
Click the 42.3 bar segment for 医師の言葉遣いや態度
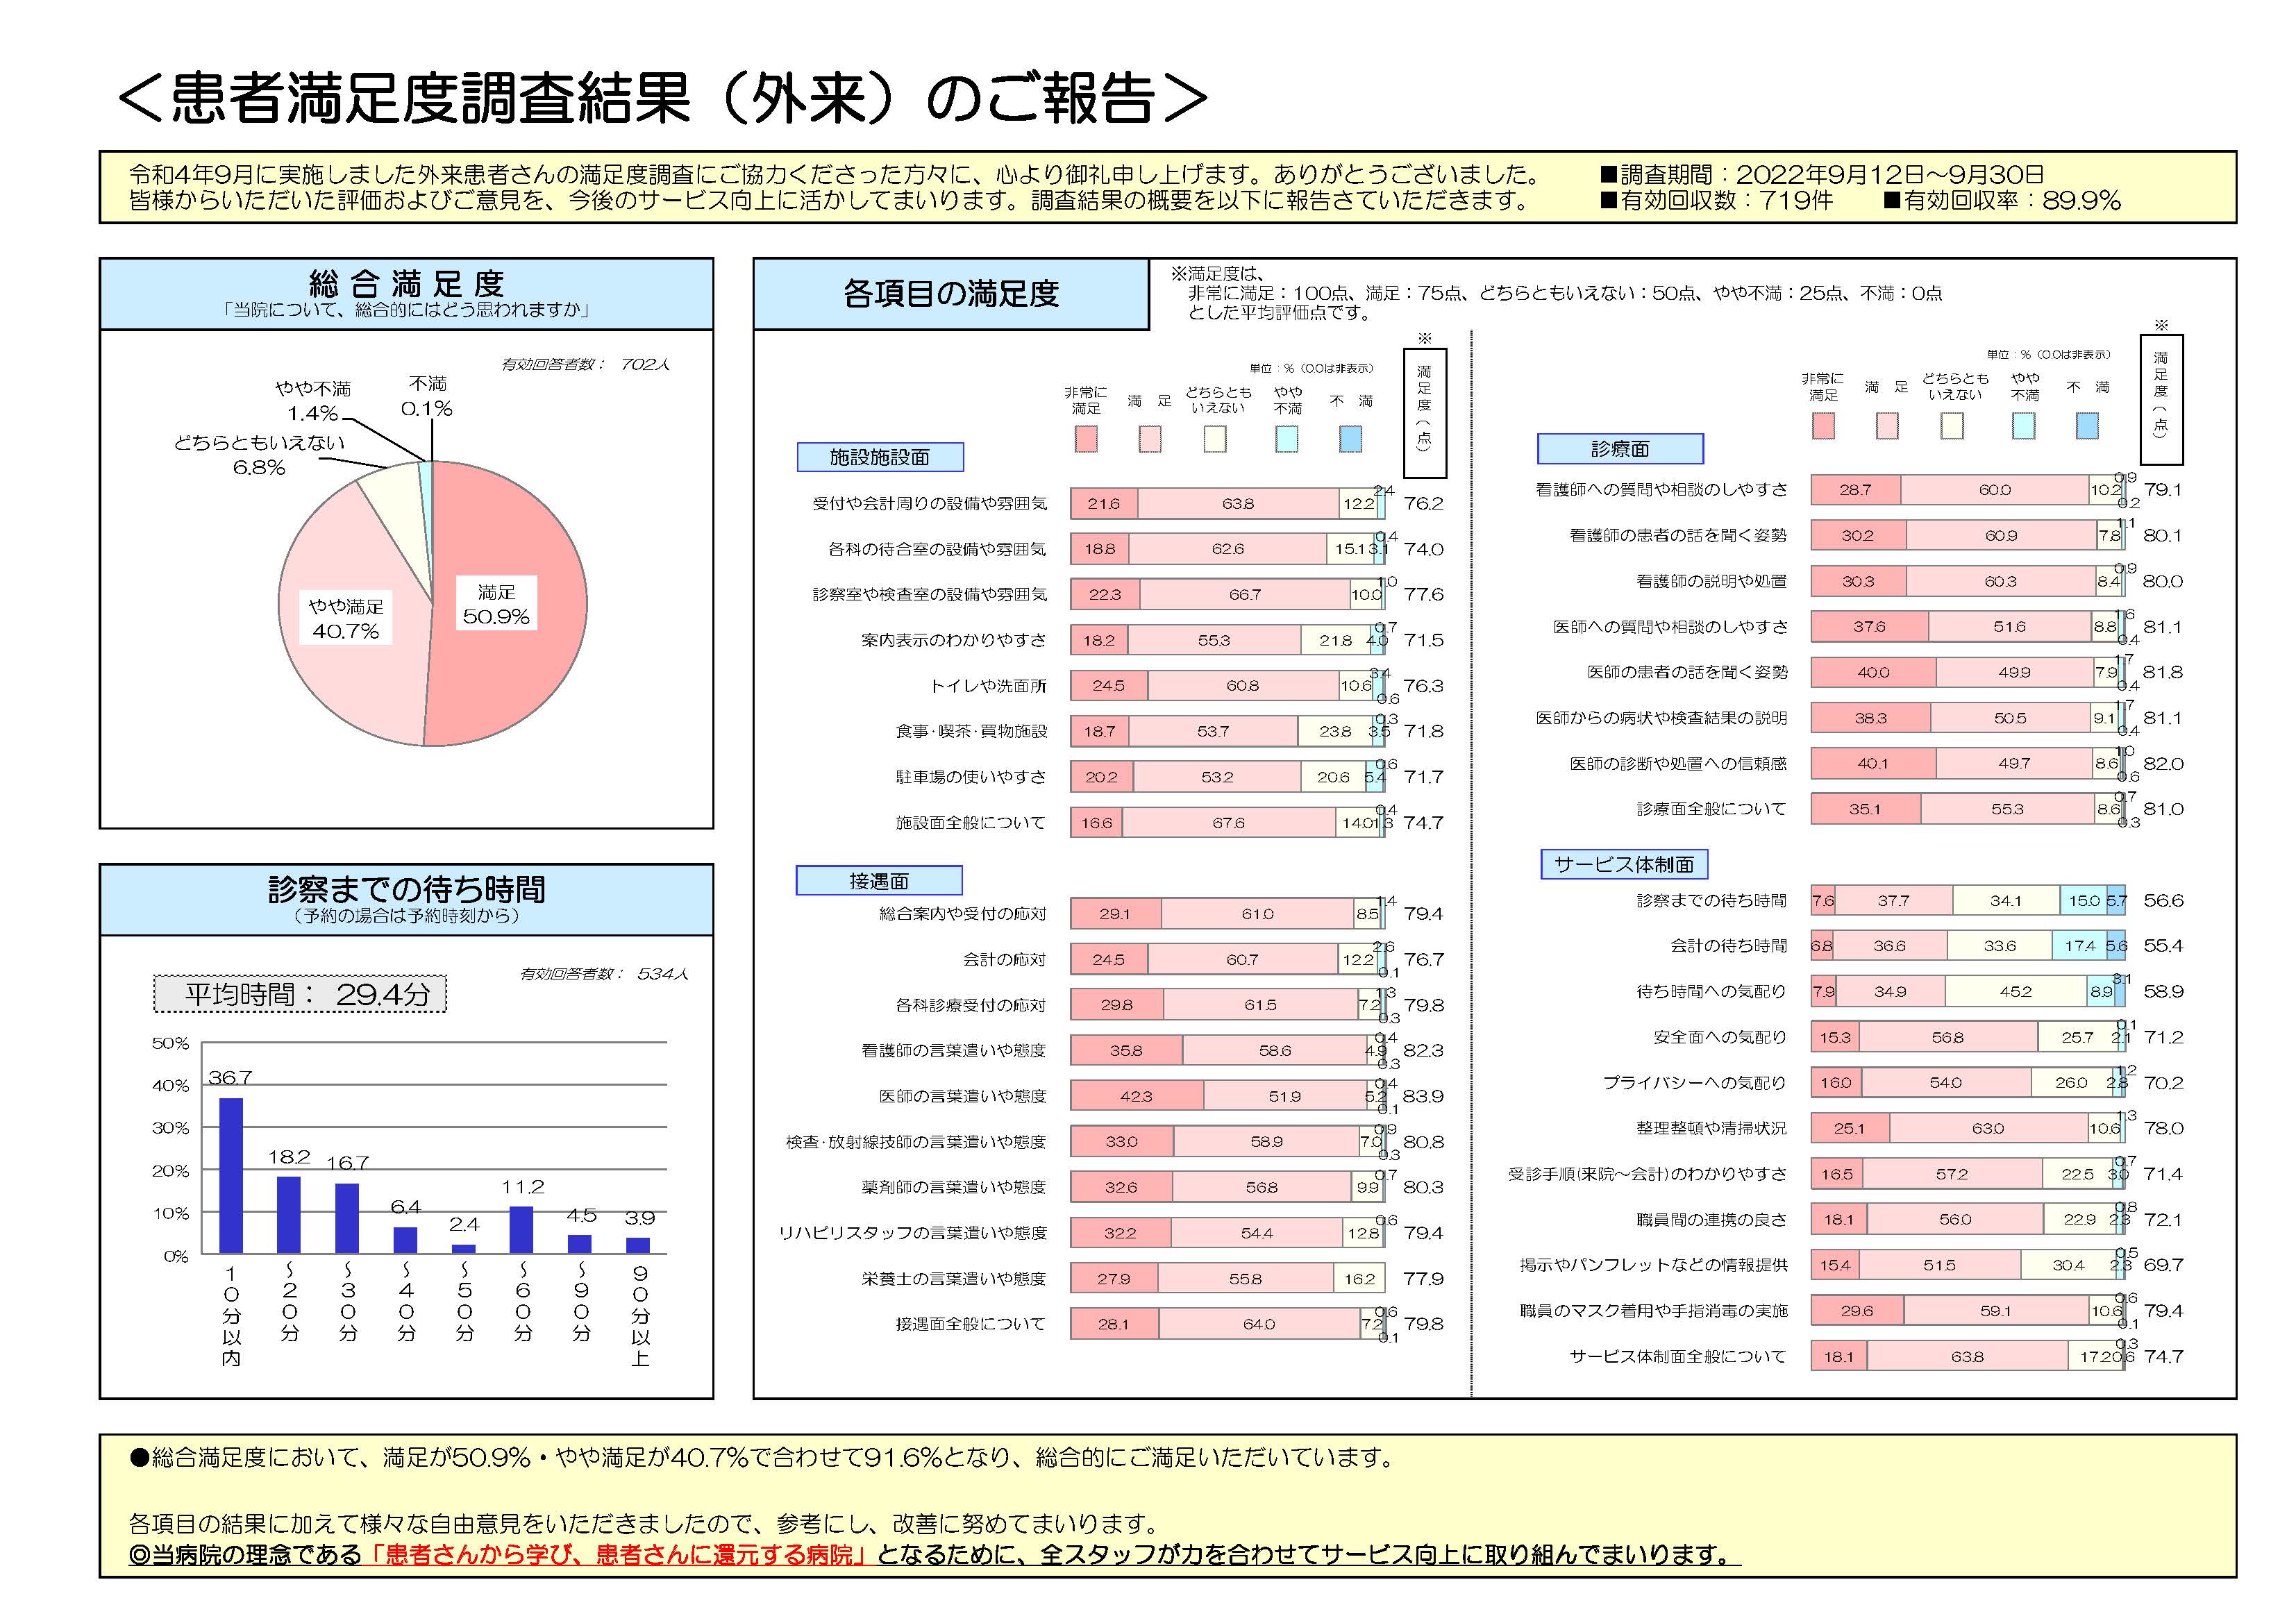point(1137,1096)
